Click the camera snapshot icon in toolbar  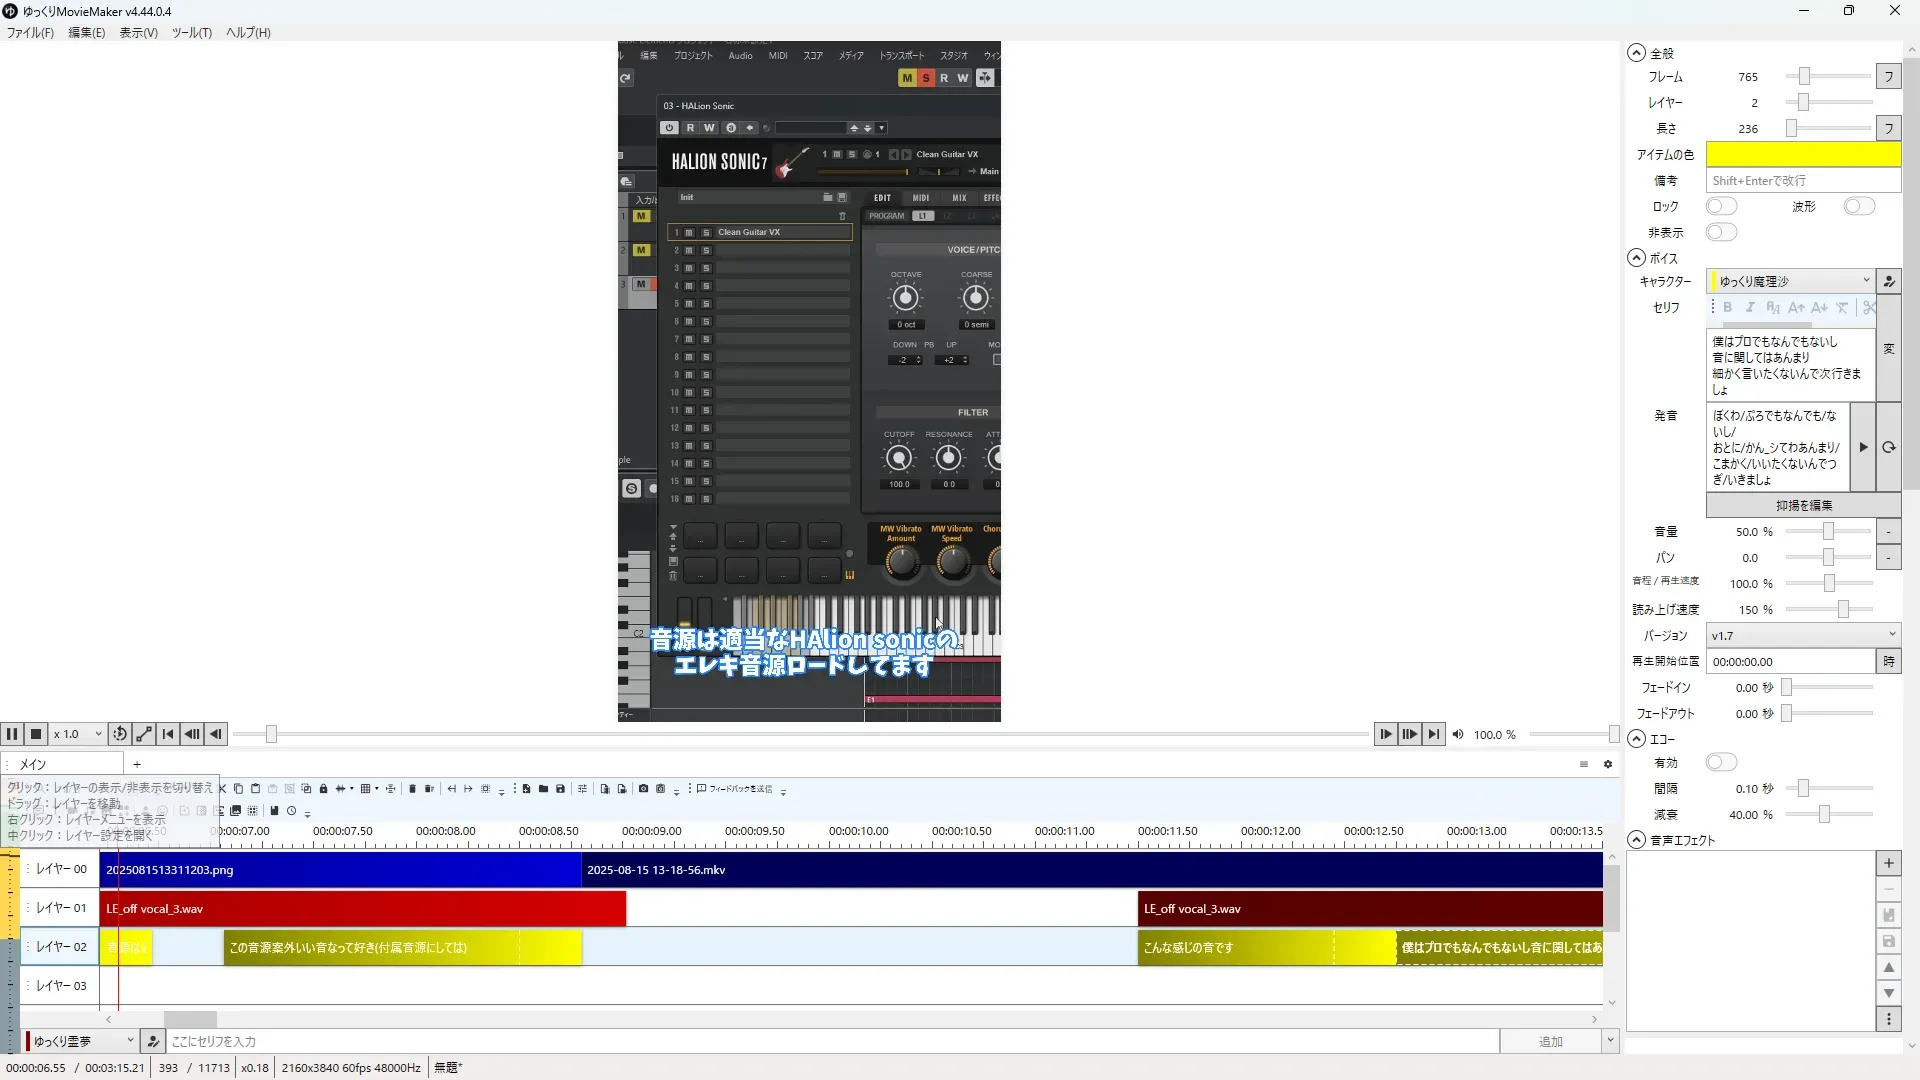tap(643, 789)
